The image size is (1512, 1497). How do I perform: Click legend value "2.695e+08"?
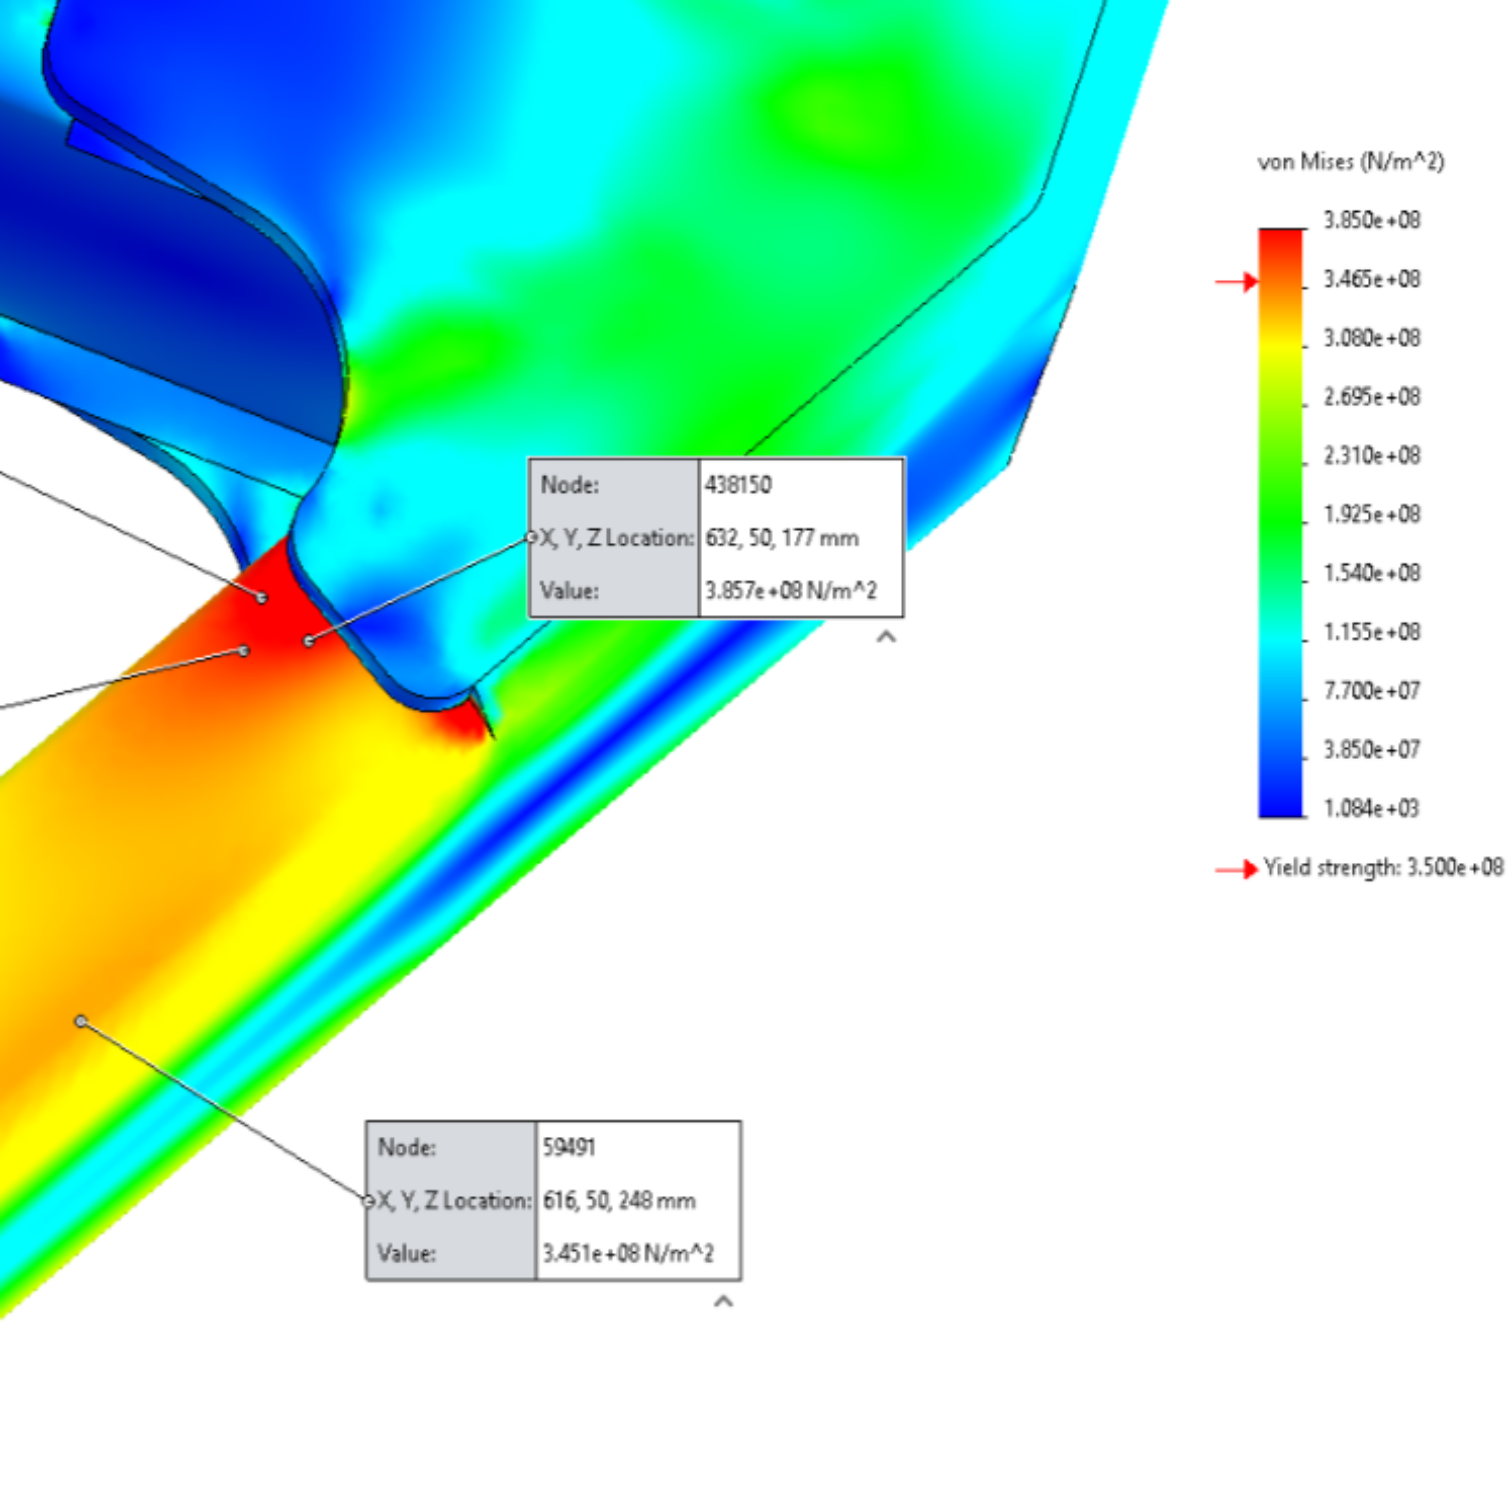pos(1371,397)
